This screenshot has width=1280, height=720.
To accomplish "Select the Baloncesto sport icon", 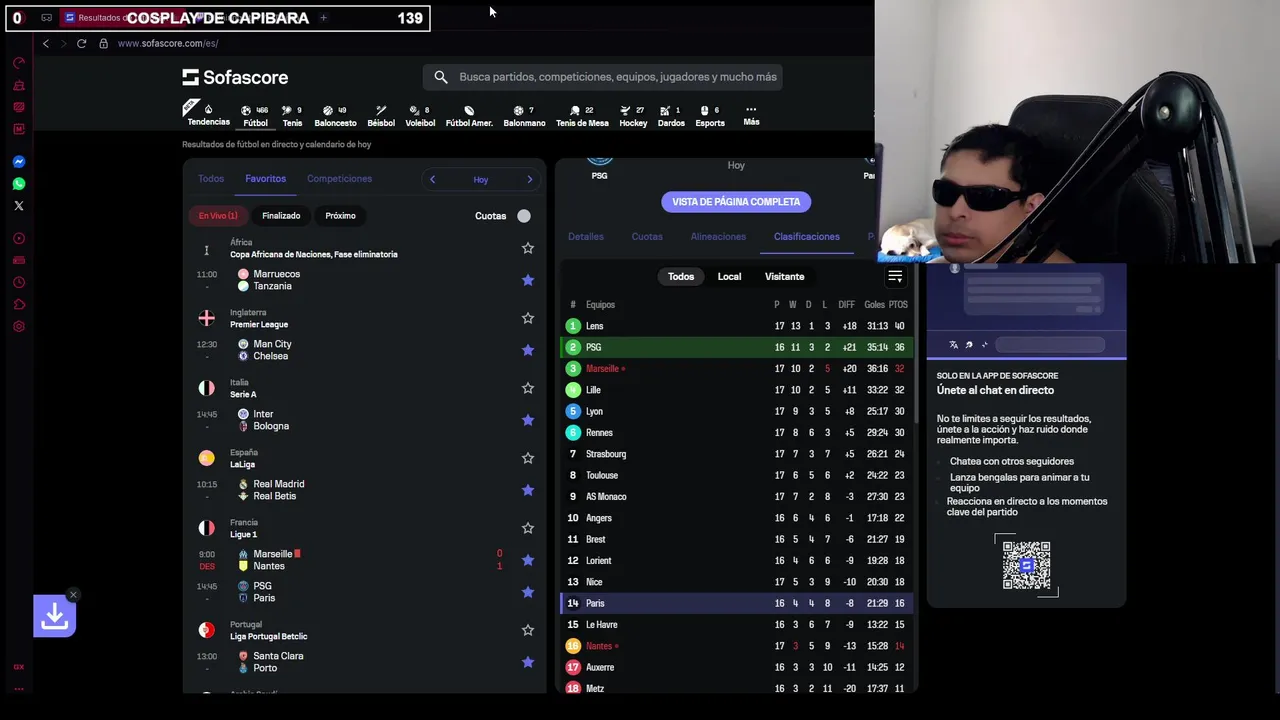I will click(335, 116).
